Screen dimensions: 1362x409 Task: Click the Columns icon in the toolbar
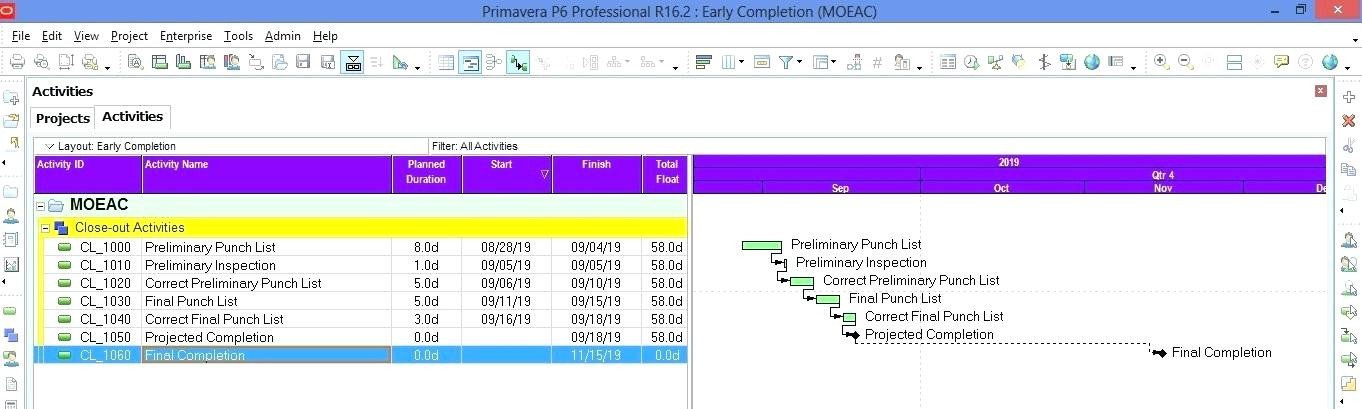tap(729, 62)
